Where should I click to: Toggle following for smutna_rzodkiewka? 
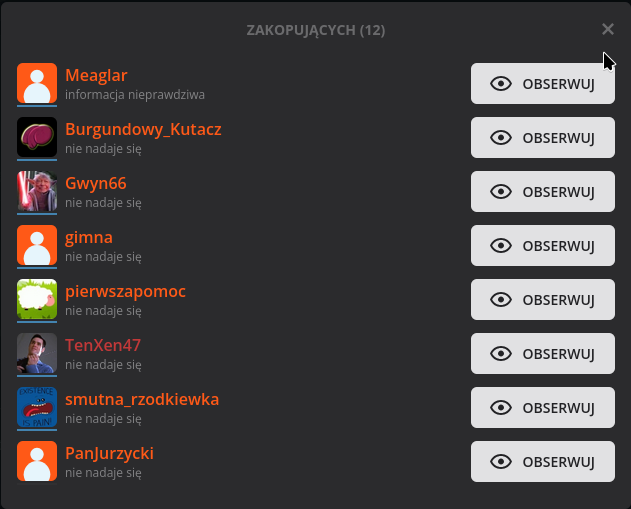click(x=542, y=408)
